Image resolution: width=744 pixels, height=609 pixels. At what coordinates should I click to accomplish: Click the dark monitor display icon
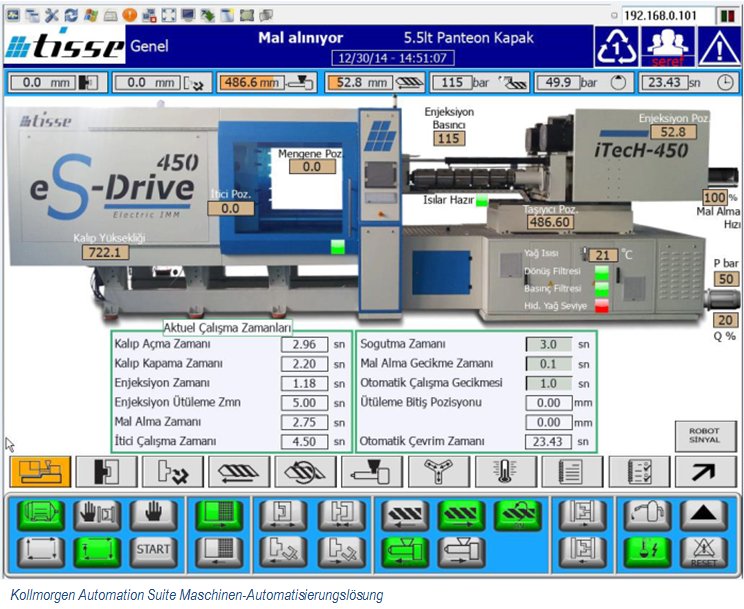point(188,15)
